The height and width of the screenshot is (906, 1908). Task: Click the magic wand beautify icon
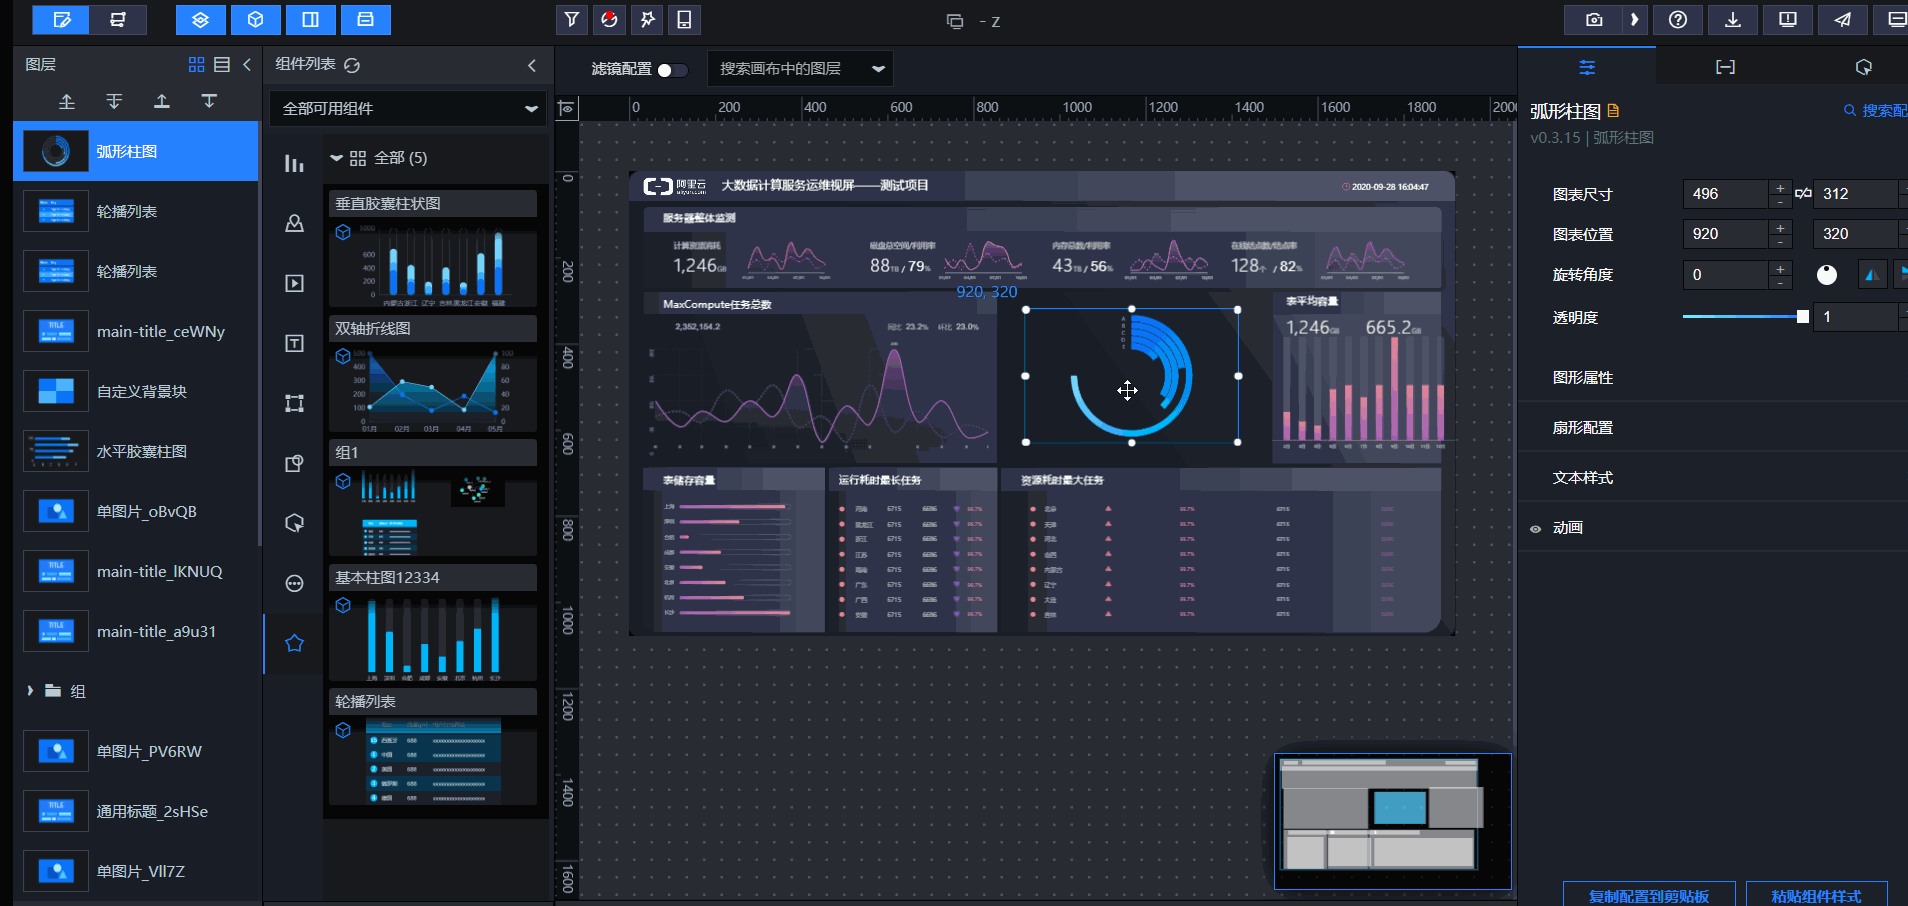[647, 19]
